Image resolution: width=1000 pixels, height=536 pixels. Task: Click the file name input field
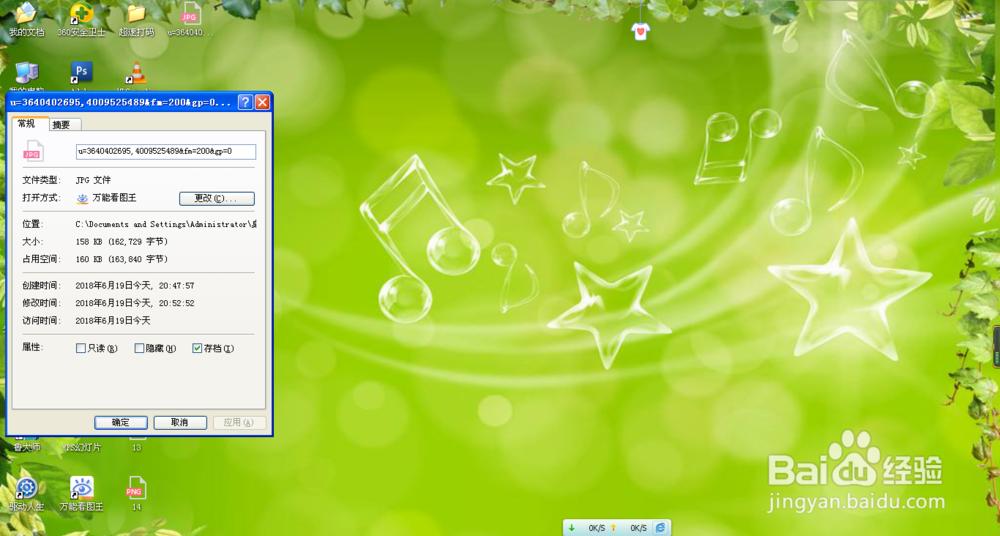click(x=166, y=151)
